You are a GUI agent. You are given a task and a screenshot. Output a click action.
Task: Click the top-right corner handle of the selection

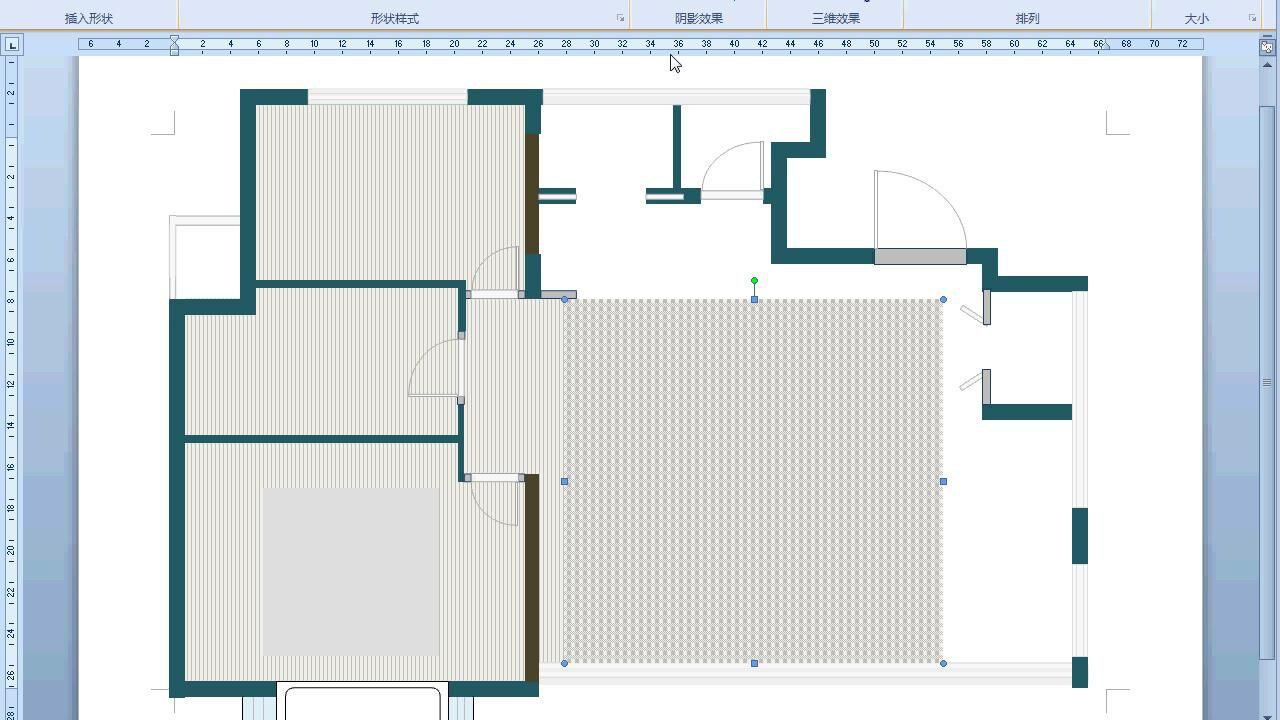tap(943, 299)
